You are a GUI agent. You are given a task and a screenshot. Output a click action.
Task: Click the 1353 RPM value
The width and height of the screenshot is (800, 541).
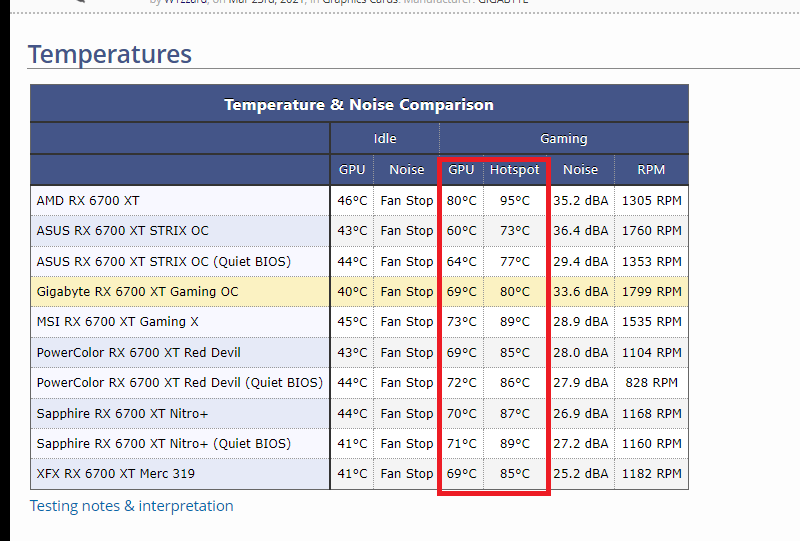click(x=652, y=261)
